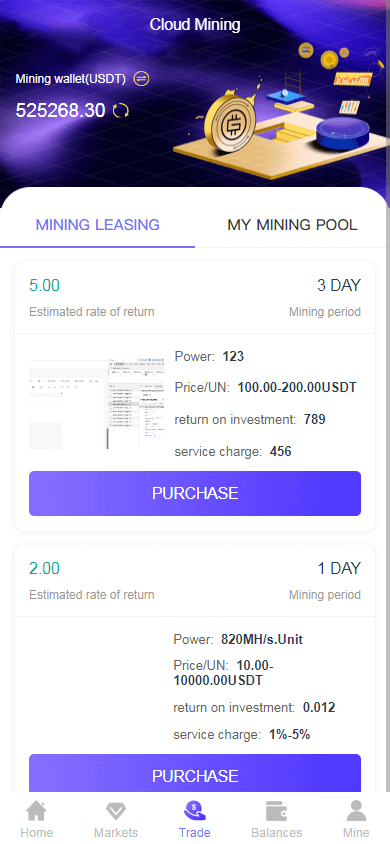
Task: Refresh the mining wallet balance
Action: pyautogui.click(x=121, y=110)
